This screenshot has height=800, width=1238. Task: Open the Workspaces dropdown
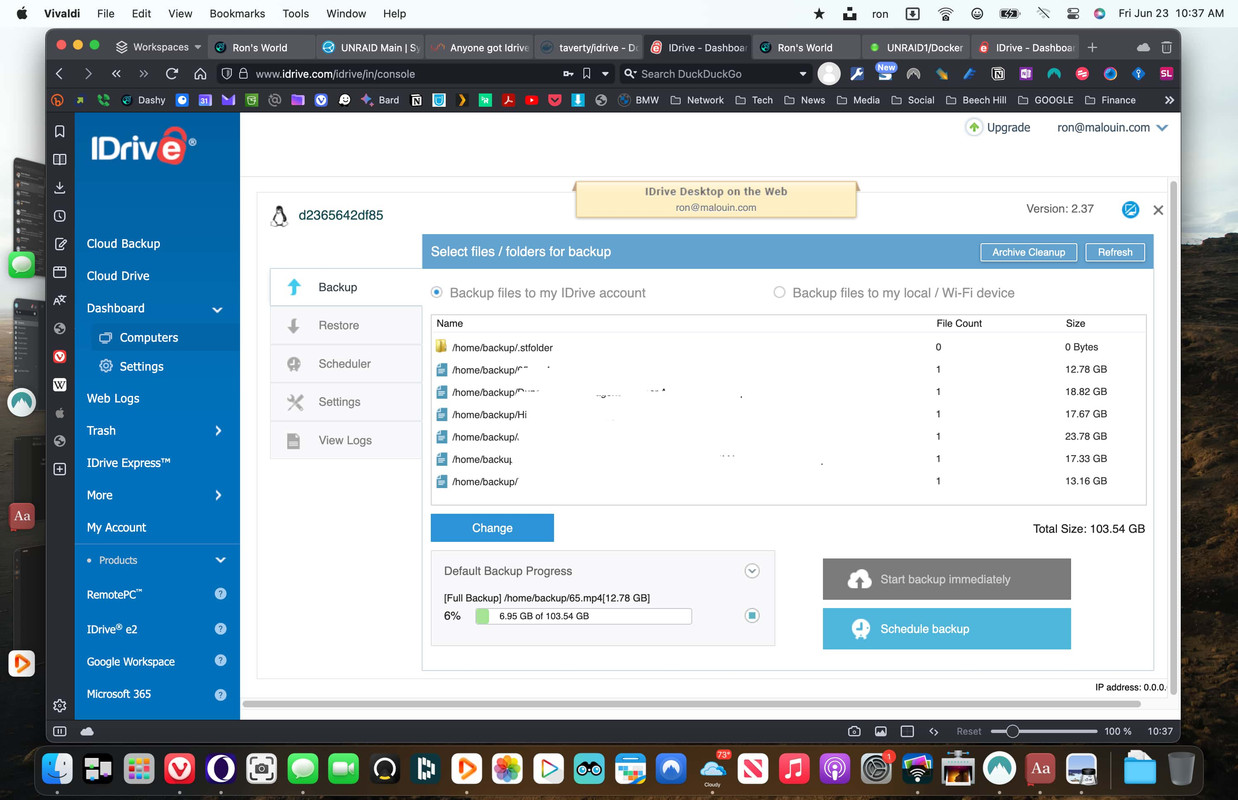pyautogui.click(x=159, y=47)
